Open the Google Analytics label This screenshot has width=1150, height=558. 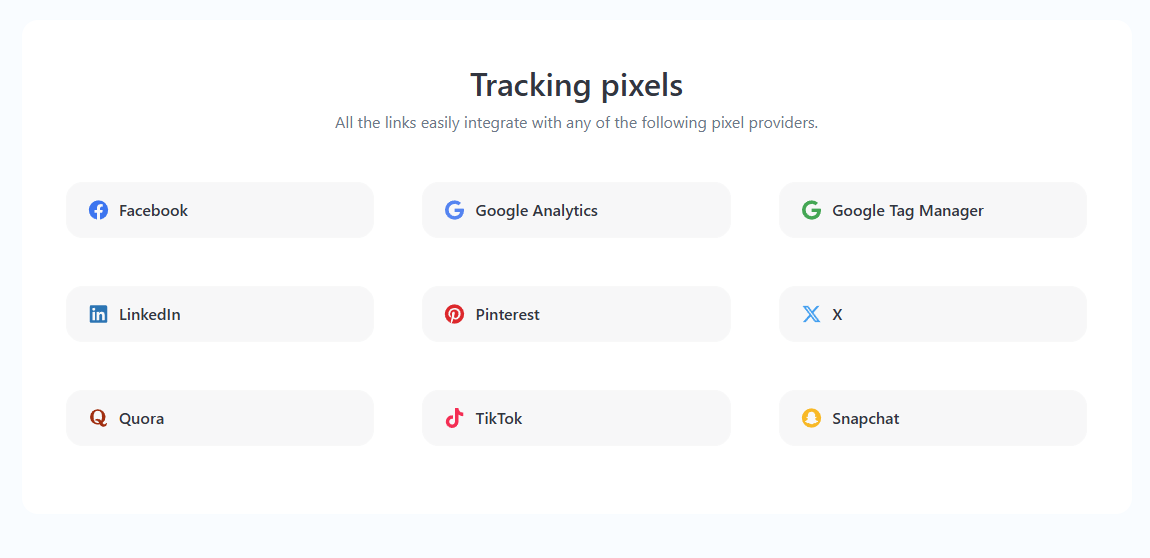tap(536, 210)
